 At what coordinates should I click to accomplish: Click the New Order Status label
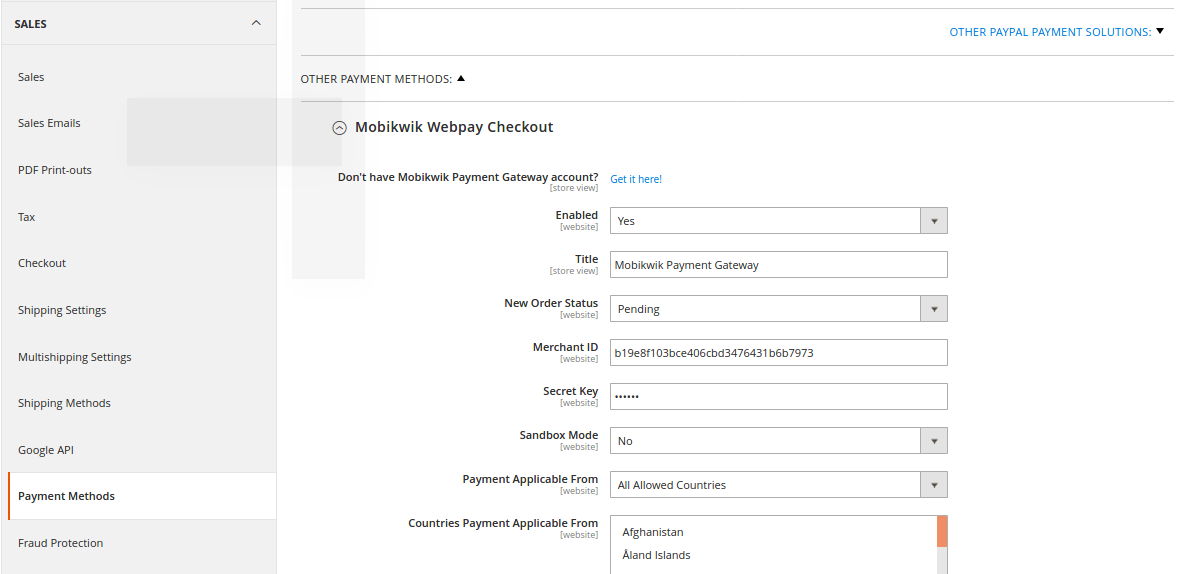(551, 303)
